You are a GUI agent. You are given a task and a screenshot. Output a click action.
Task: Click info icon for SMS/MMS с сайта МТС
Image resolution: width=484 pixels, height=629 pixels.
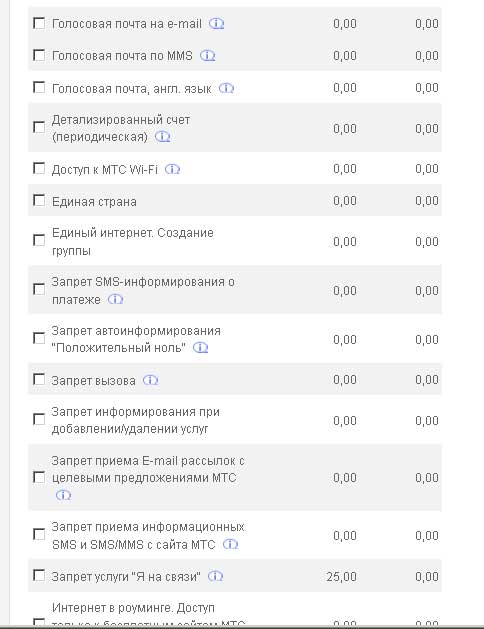coord(231,544)
